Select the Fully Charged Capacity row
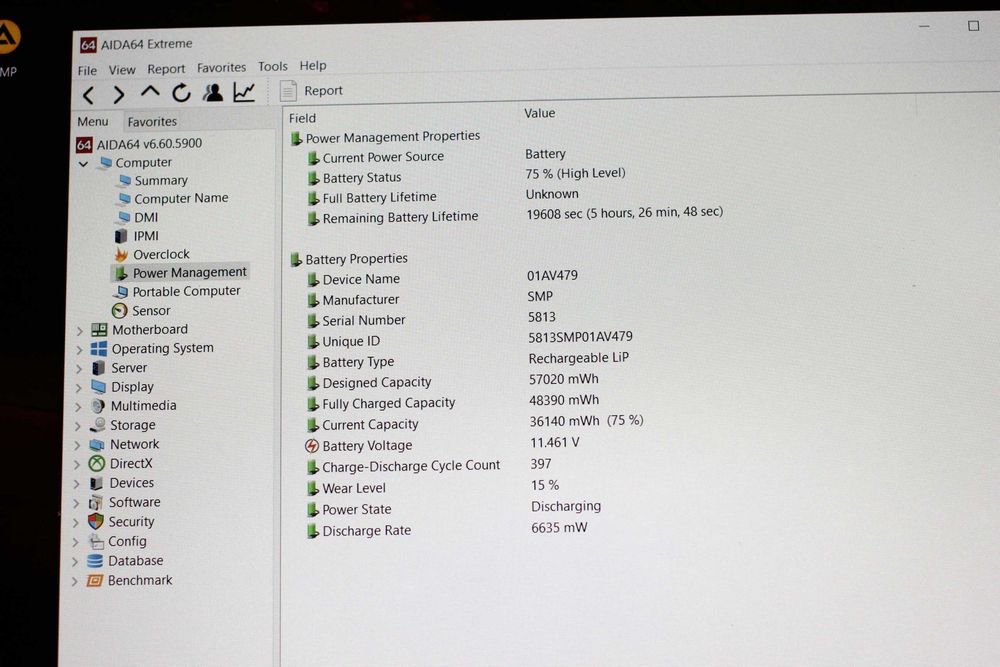This screenshot has width=1000, height=667. pyautogui.click(x=454, y=402)
